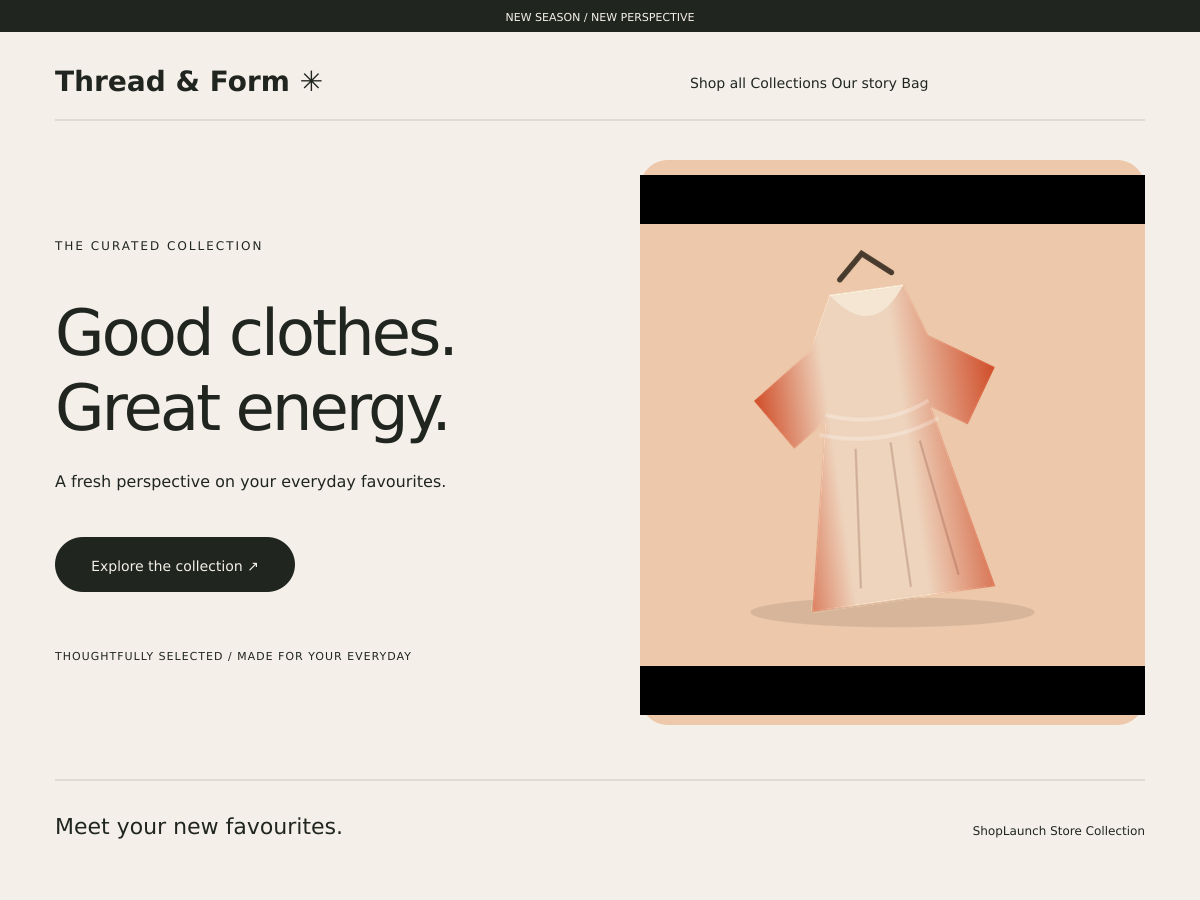The height and width of the screenshot is (900, 1200).
Task: Click "THOUGHTFULLY SELECTED / MADE FOR YOUR EVERYDAY" tagline
Action: click(233, 657)
